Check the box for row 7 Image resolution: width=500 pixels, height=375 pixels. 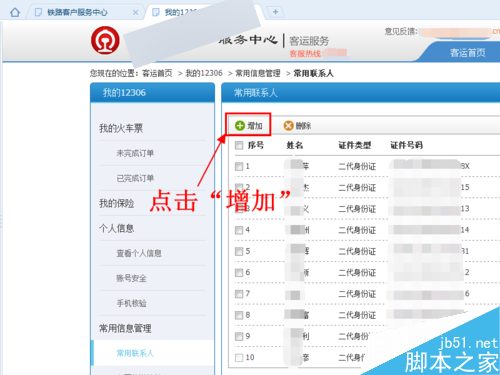point(239,294)
